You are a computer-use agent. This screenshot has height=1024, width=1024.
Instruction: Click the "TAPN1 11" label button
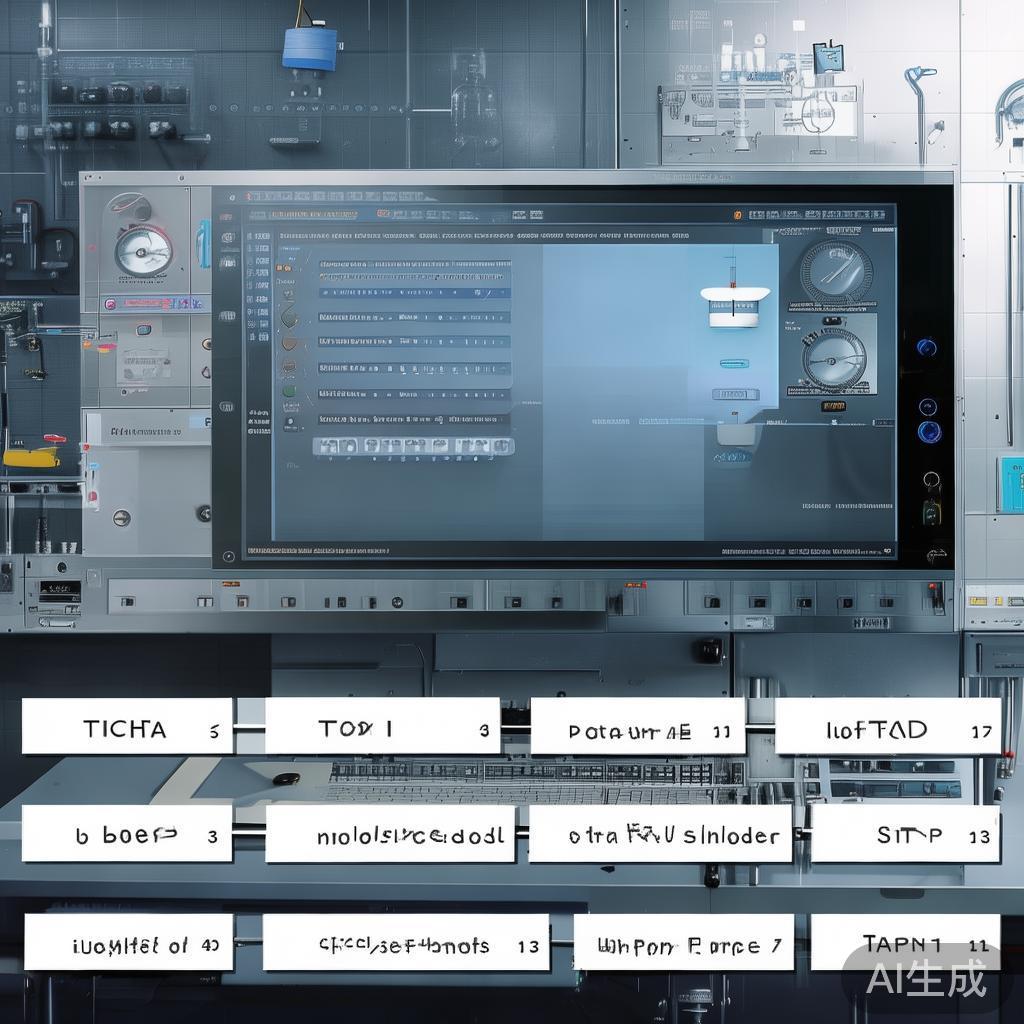click(905, 942)
